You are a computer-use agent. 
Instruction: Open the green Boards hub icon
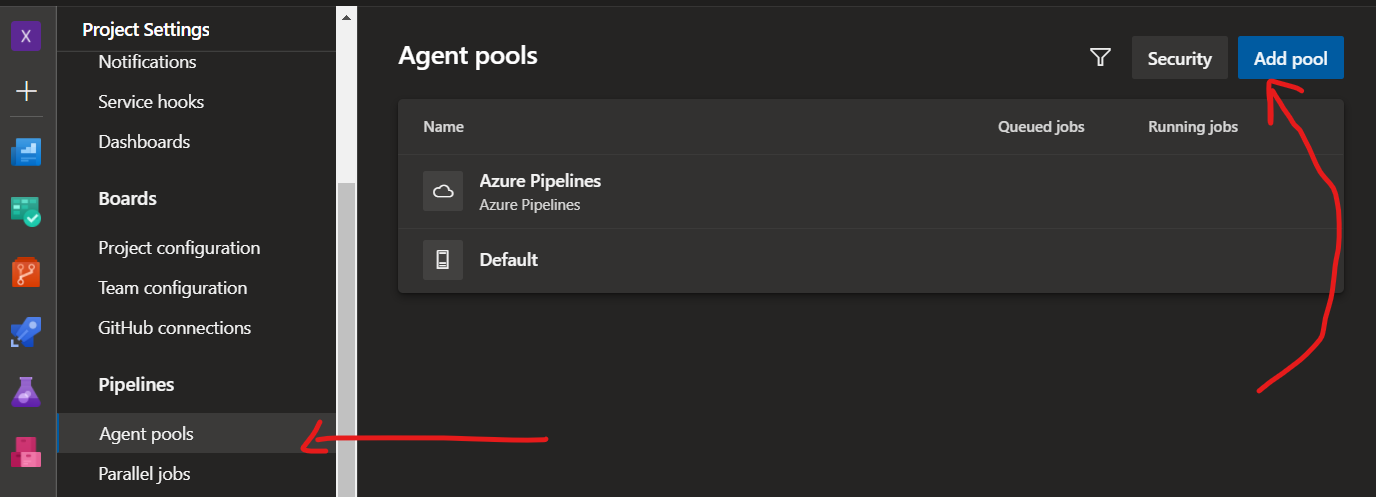click(x=26, y=212)
